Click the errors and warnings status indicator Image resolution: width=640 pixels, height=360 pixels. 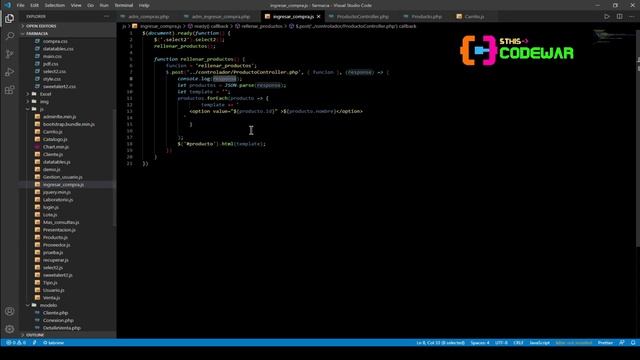16,342
